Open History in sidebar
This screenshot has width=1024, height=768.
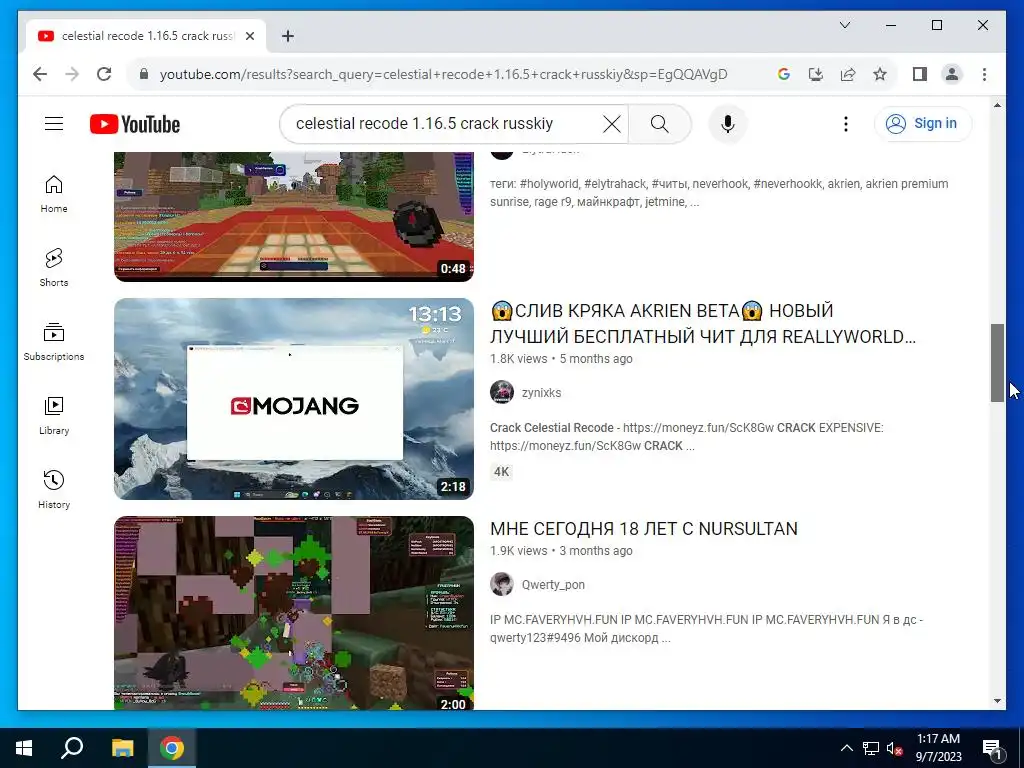54,489
